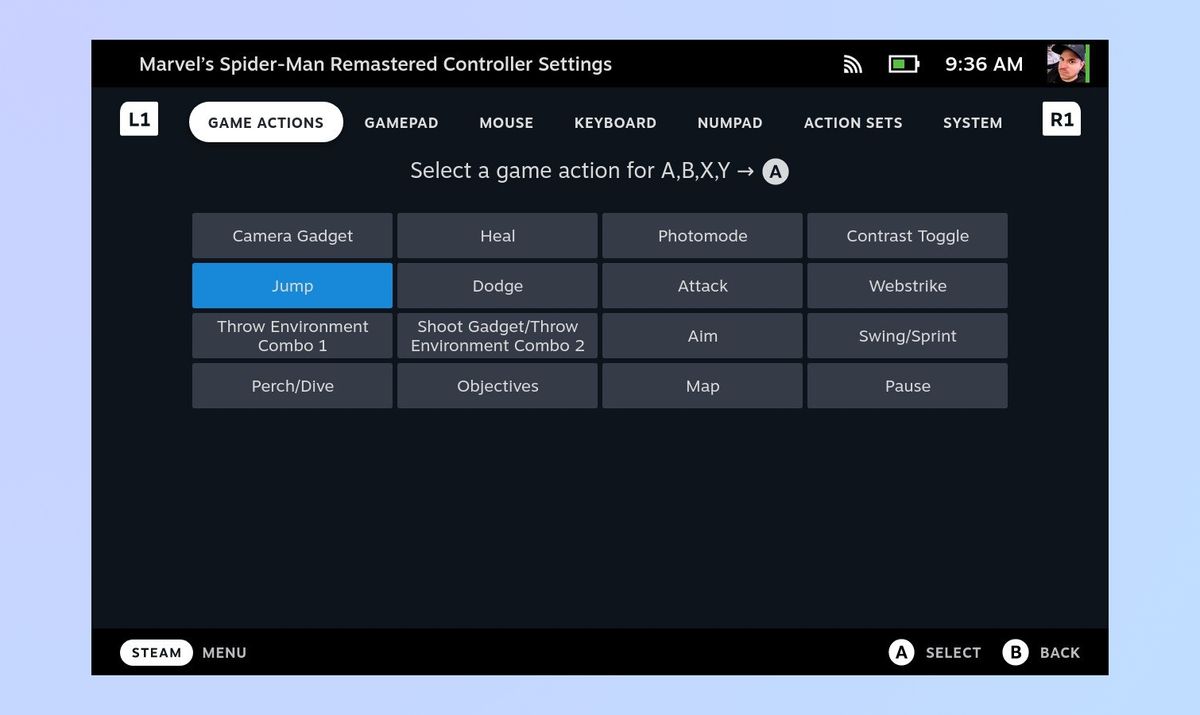Screen dimensions: 1200x715
Task: Switch to the ACTION SETS tab
Action: click(853, 122)
